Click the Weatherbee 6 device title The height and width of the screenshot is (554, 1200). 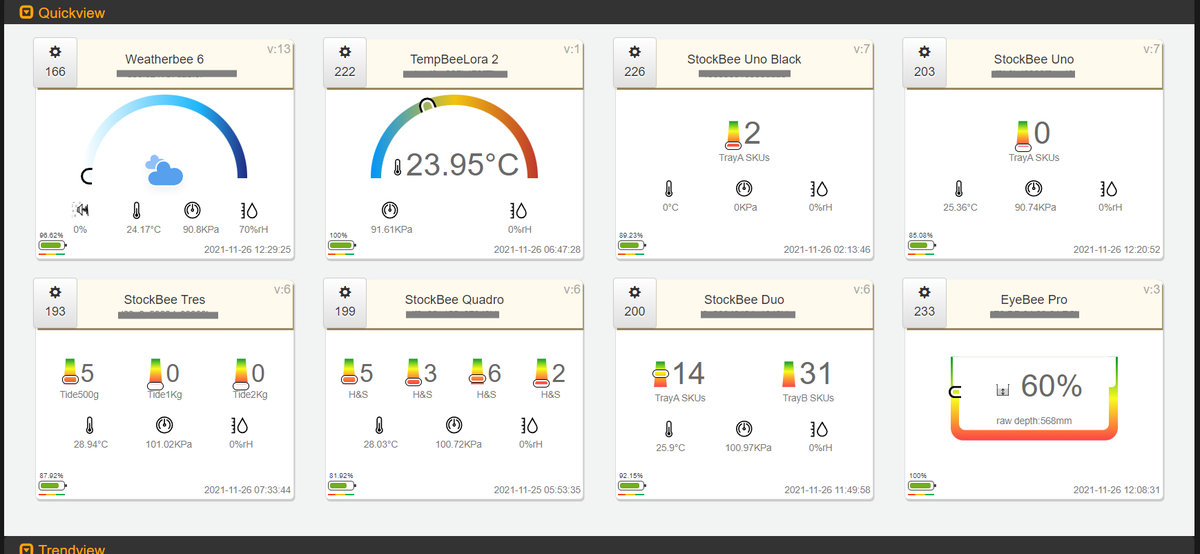tap(165, 59)
